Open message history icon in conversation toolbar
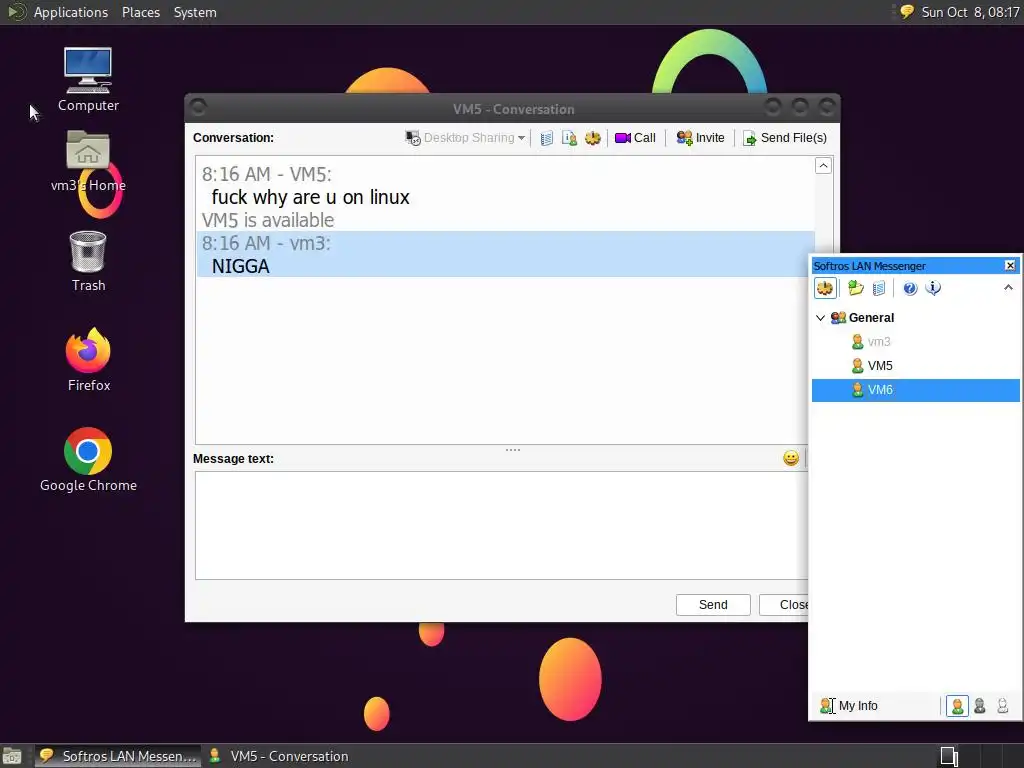 [547, 138]
